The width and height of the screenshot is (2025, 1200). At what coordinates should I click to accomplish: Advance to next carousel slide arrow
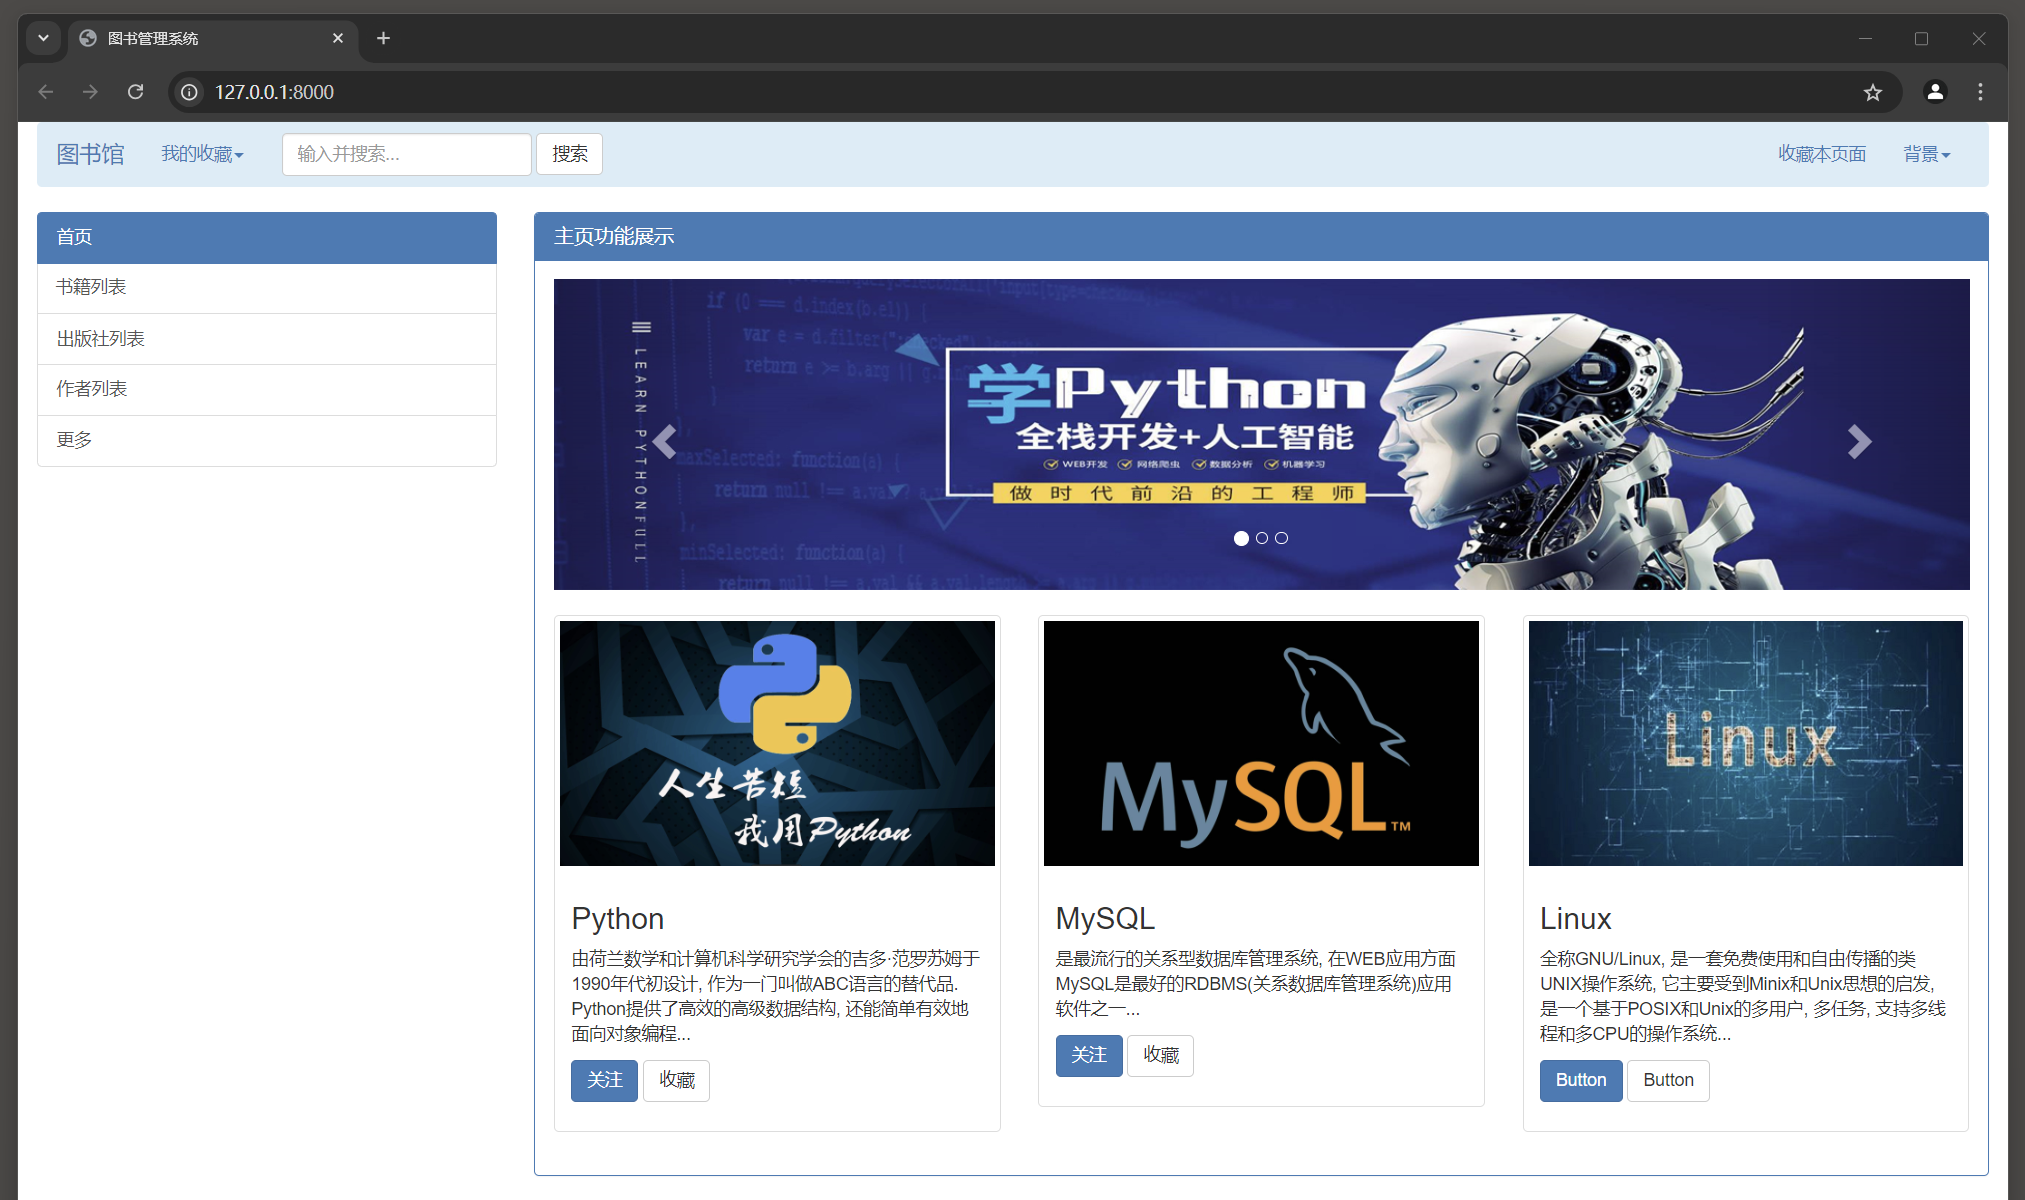pyautogui.click(x=1859, y=441)
